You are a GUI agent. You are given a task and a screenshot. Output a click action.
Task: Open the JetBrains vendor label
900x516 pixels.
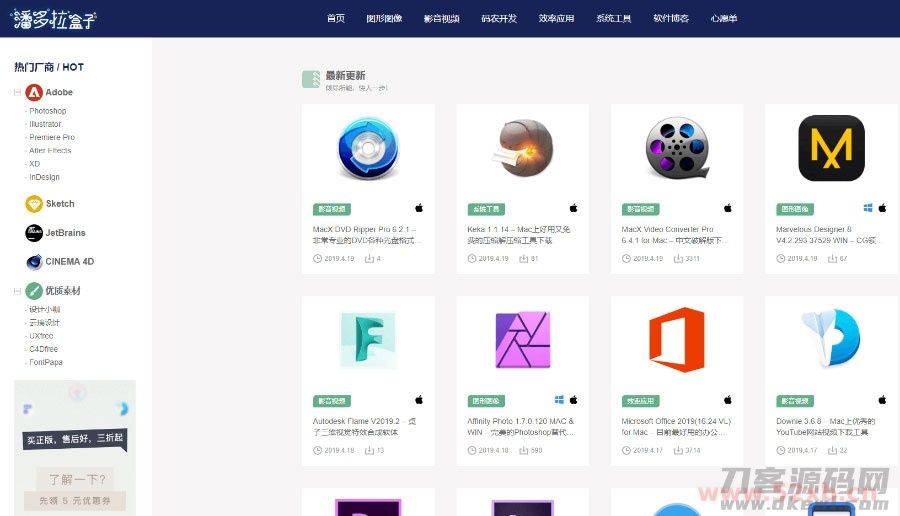[x=65, y=233]
